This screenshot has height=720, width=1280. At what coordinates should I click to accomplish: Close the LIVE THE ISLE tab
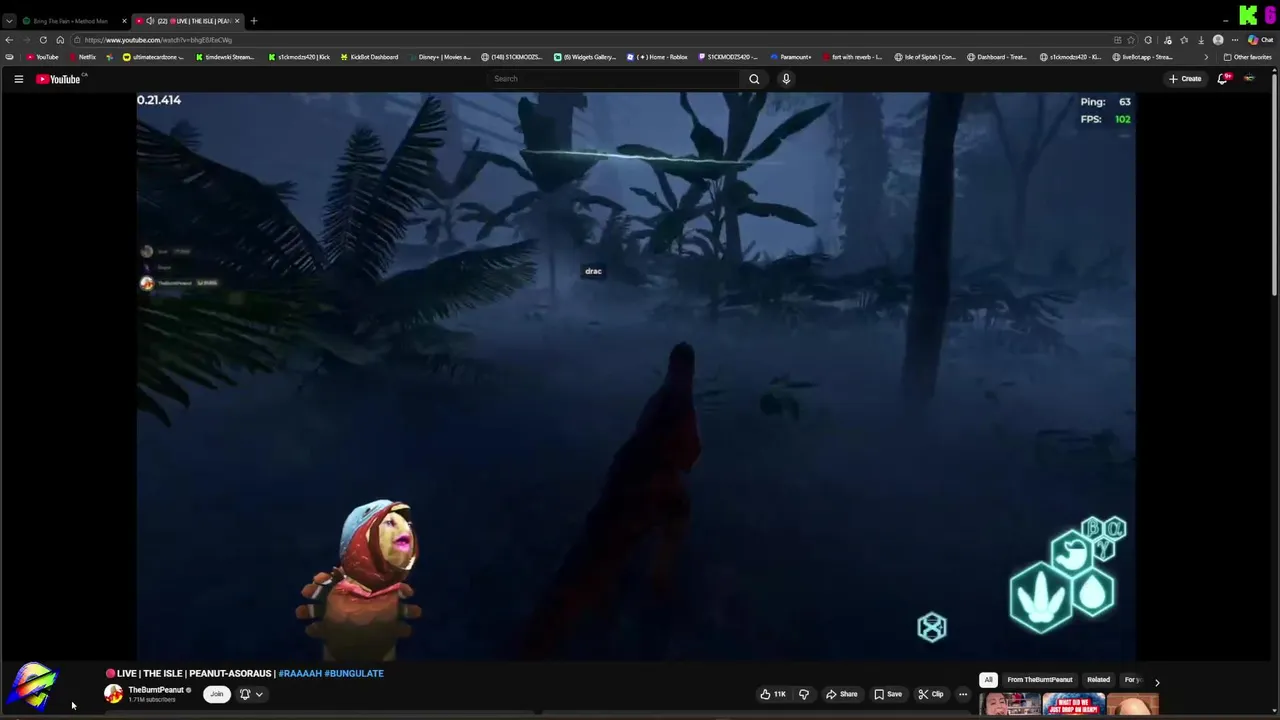[x=237, y=21]
